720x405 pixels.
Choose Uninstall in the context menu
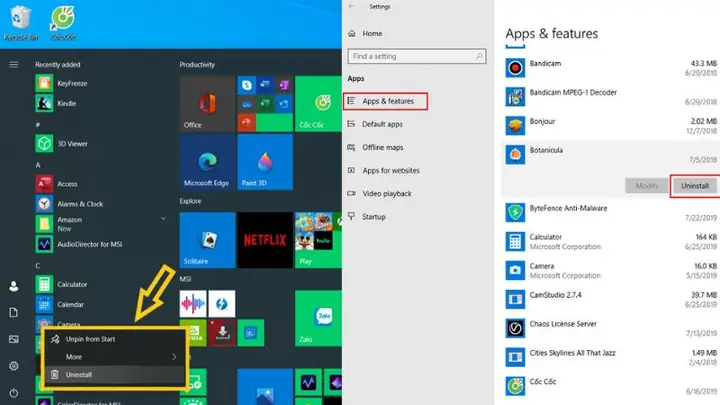[x=114, y=375]
